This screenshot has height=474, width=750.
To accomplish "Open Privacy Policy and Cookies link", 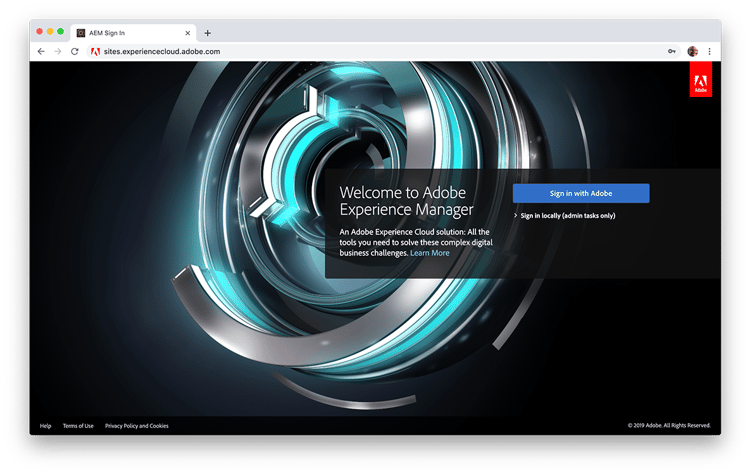I will tap(137, 426).
